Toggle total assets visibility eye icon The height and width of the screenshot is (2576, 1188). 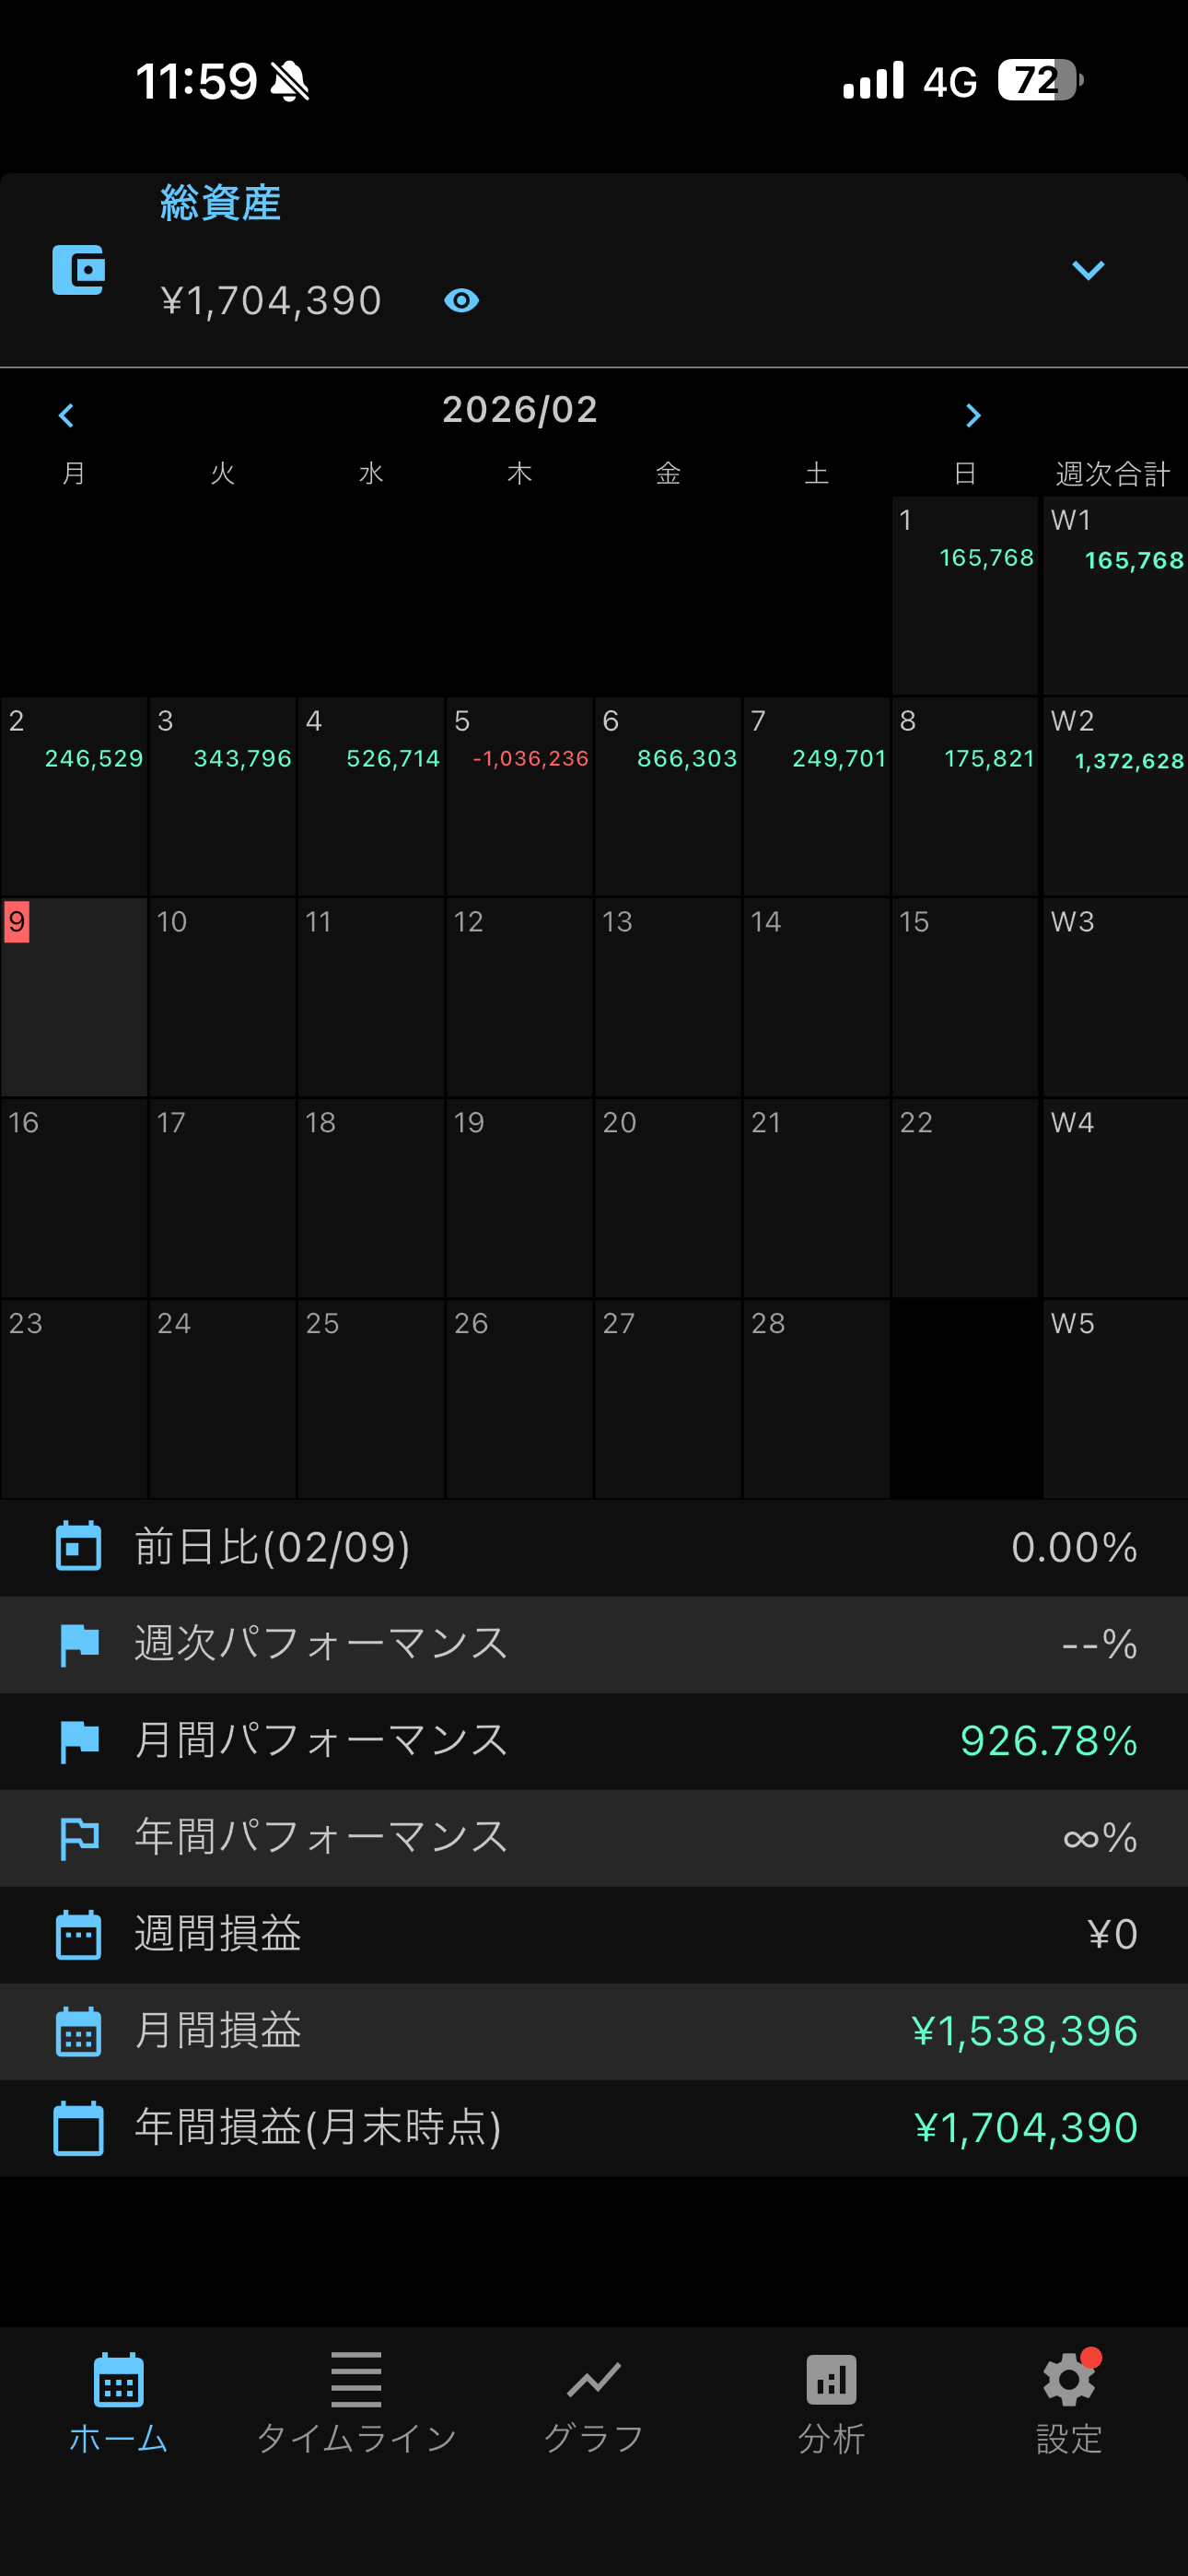point(461,300)
